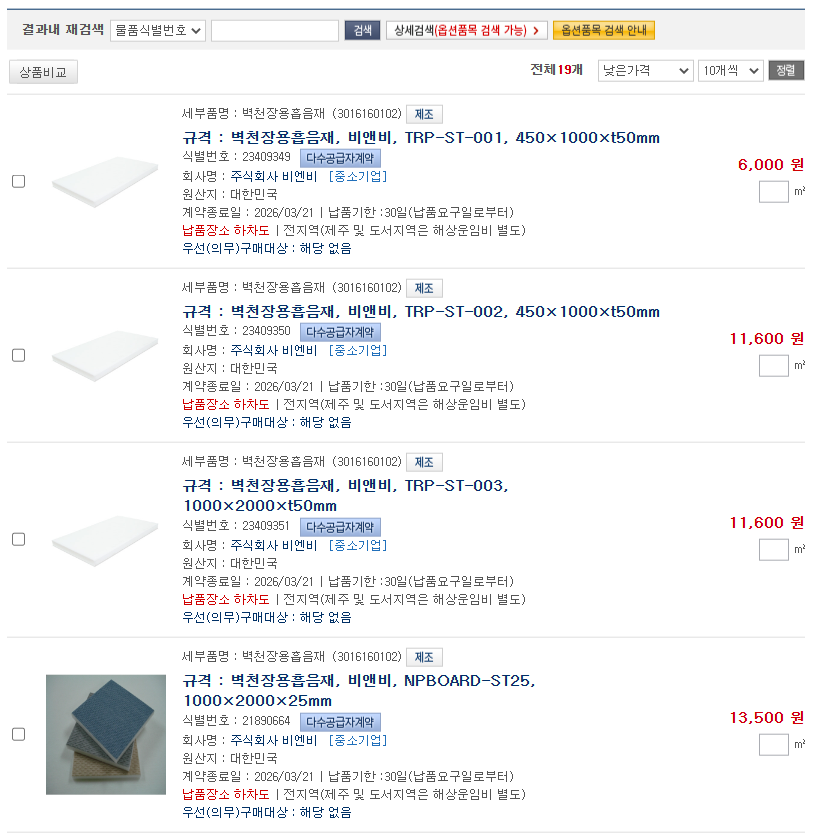
Task: Check the TRP-ST-002 product checkbox
Action: (x=19, y=355)
